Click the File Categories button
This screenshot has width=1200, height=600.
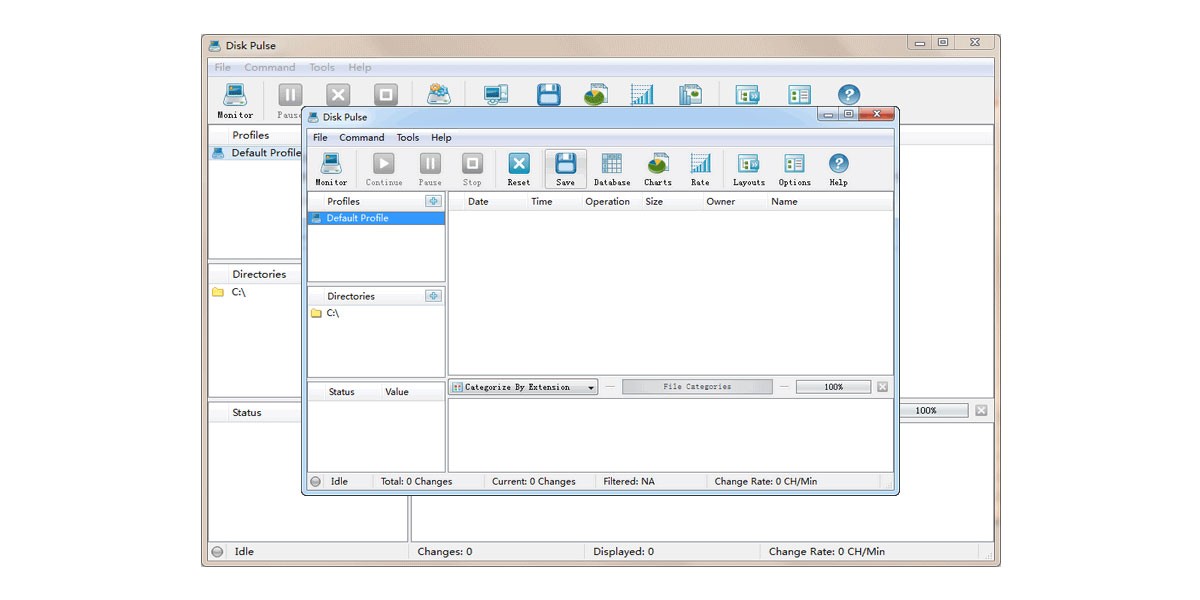(x=697, y=387)
